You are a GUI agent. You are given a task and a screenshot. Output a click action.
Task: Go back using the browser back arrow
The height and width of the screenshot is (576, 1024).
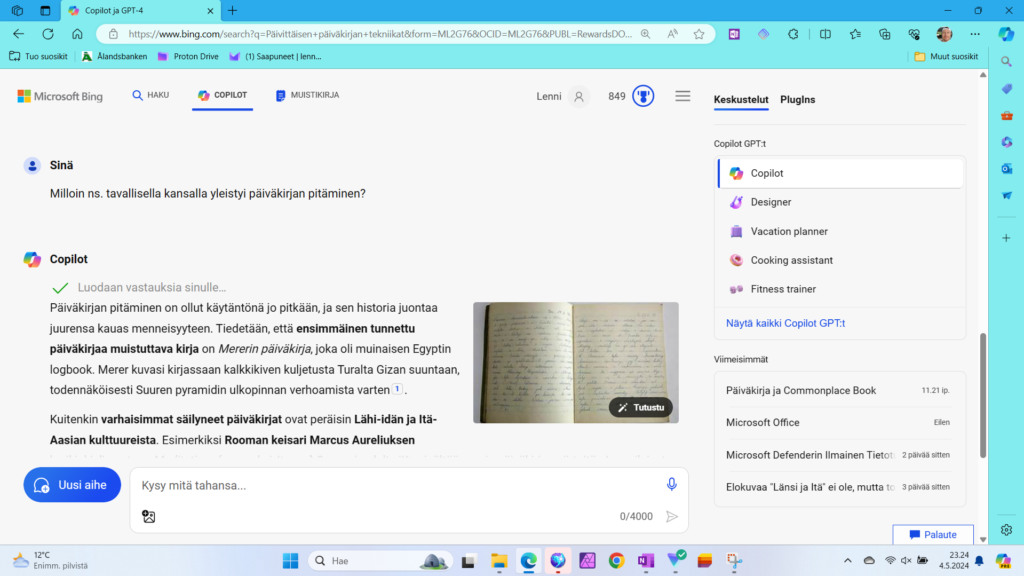18,34
